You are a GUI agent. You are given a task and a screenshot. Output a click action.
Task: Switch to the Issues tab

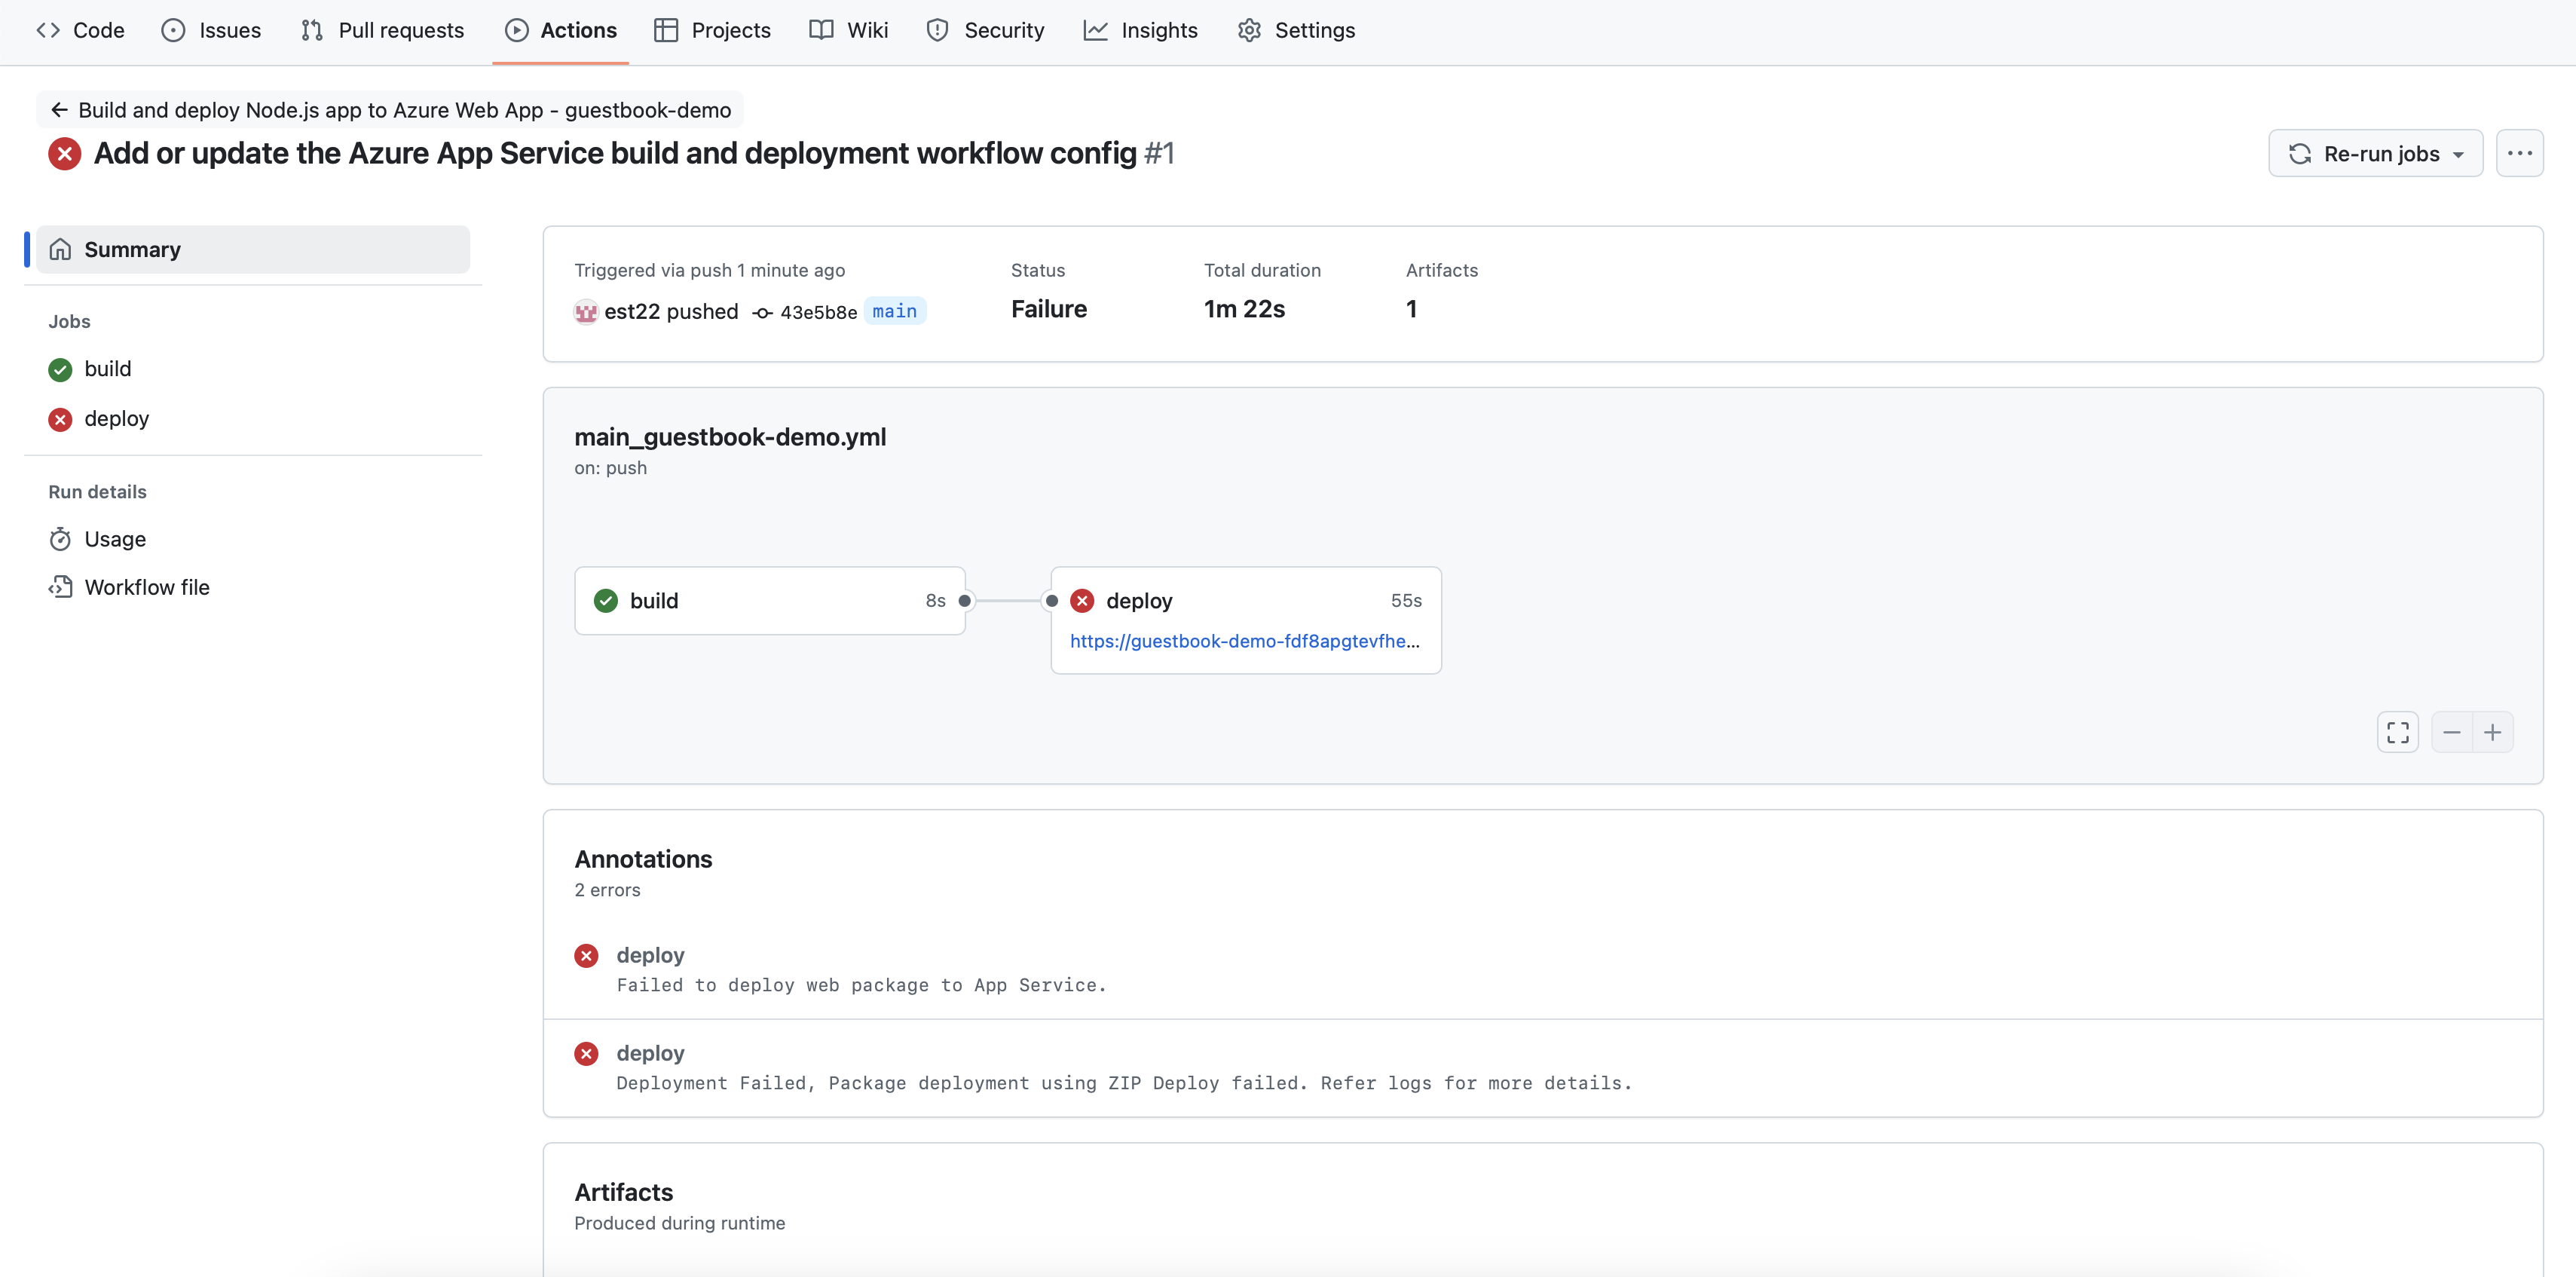tap(211, 30)
